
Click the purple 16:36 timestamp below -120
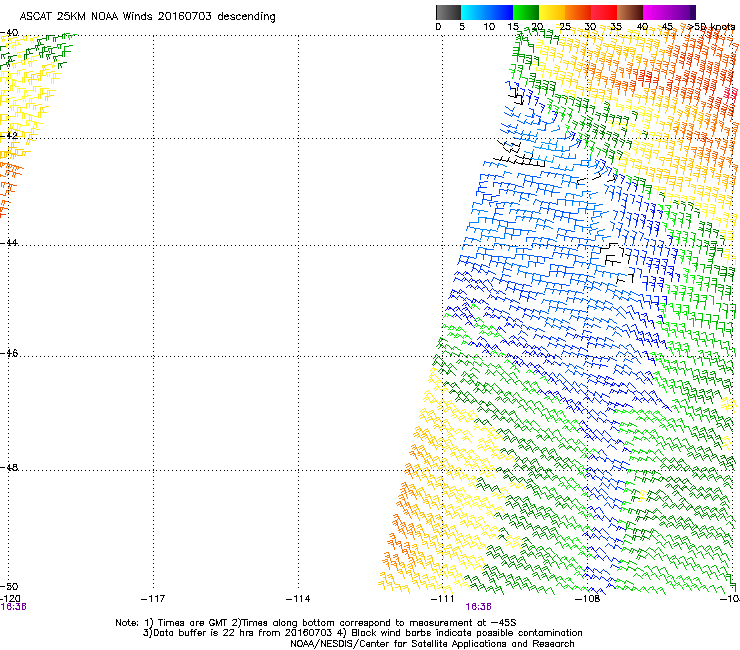tap(13, 607)
